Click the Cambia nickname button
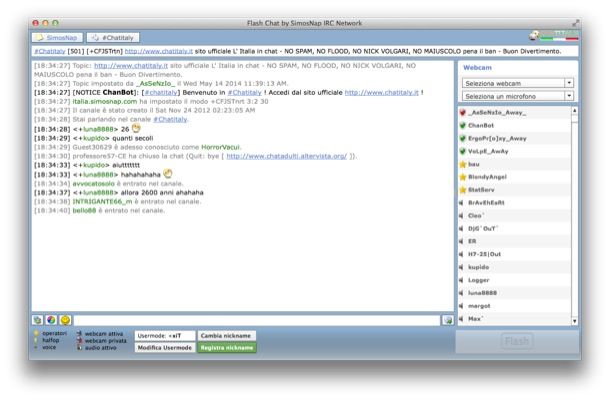 [x=226, y=335]
